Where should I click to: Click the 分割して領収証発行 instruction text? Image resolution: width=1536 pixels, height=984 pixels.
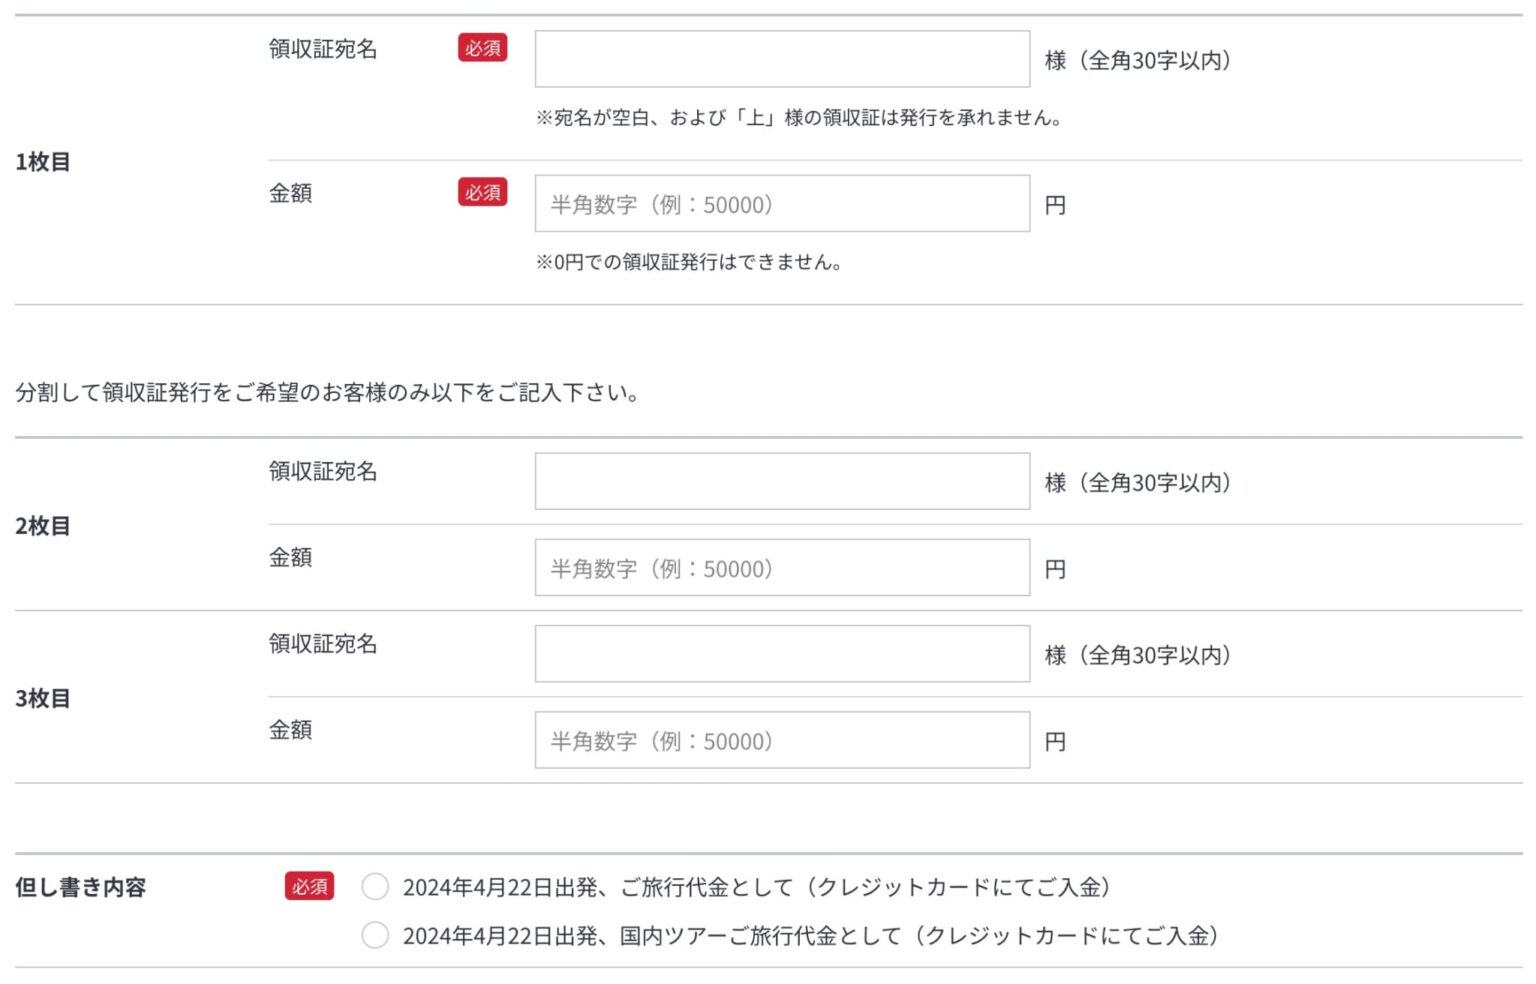tap(330, 393)
